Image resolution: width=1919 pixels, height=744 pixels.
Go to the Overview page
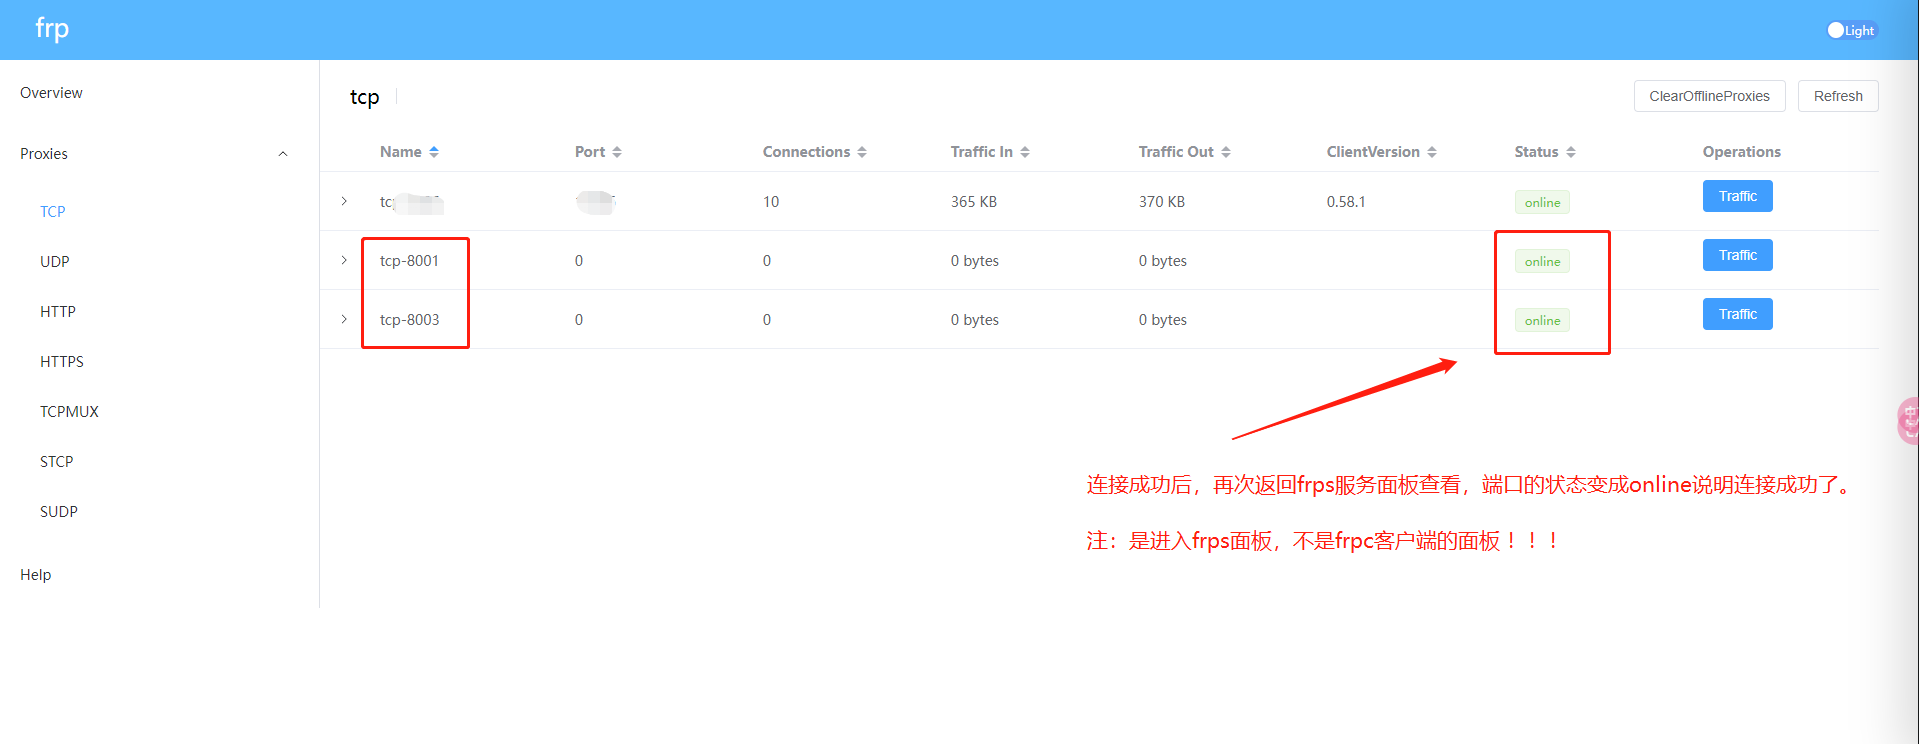pyautogui.click(x=51, y=93)
